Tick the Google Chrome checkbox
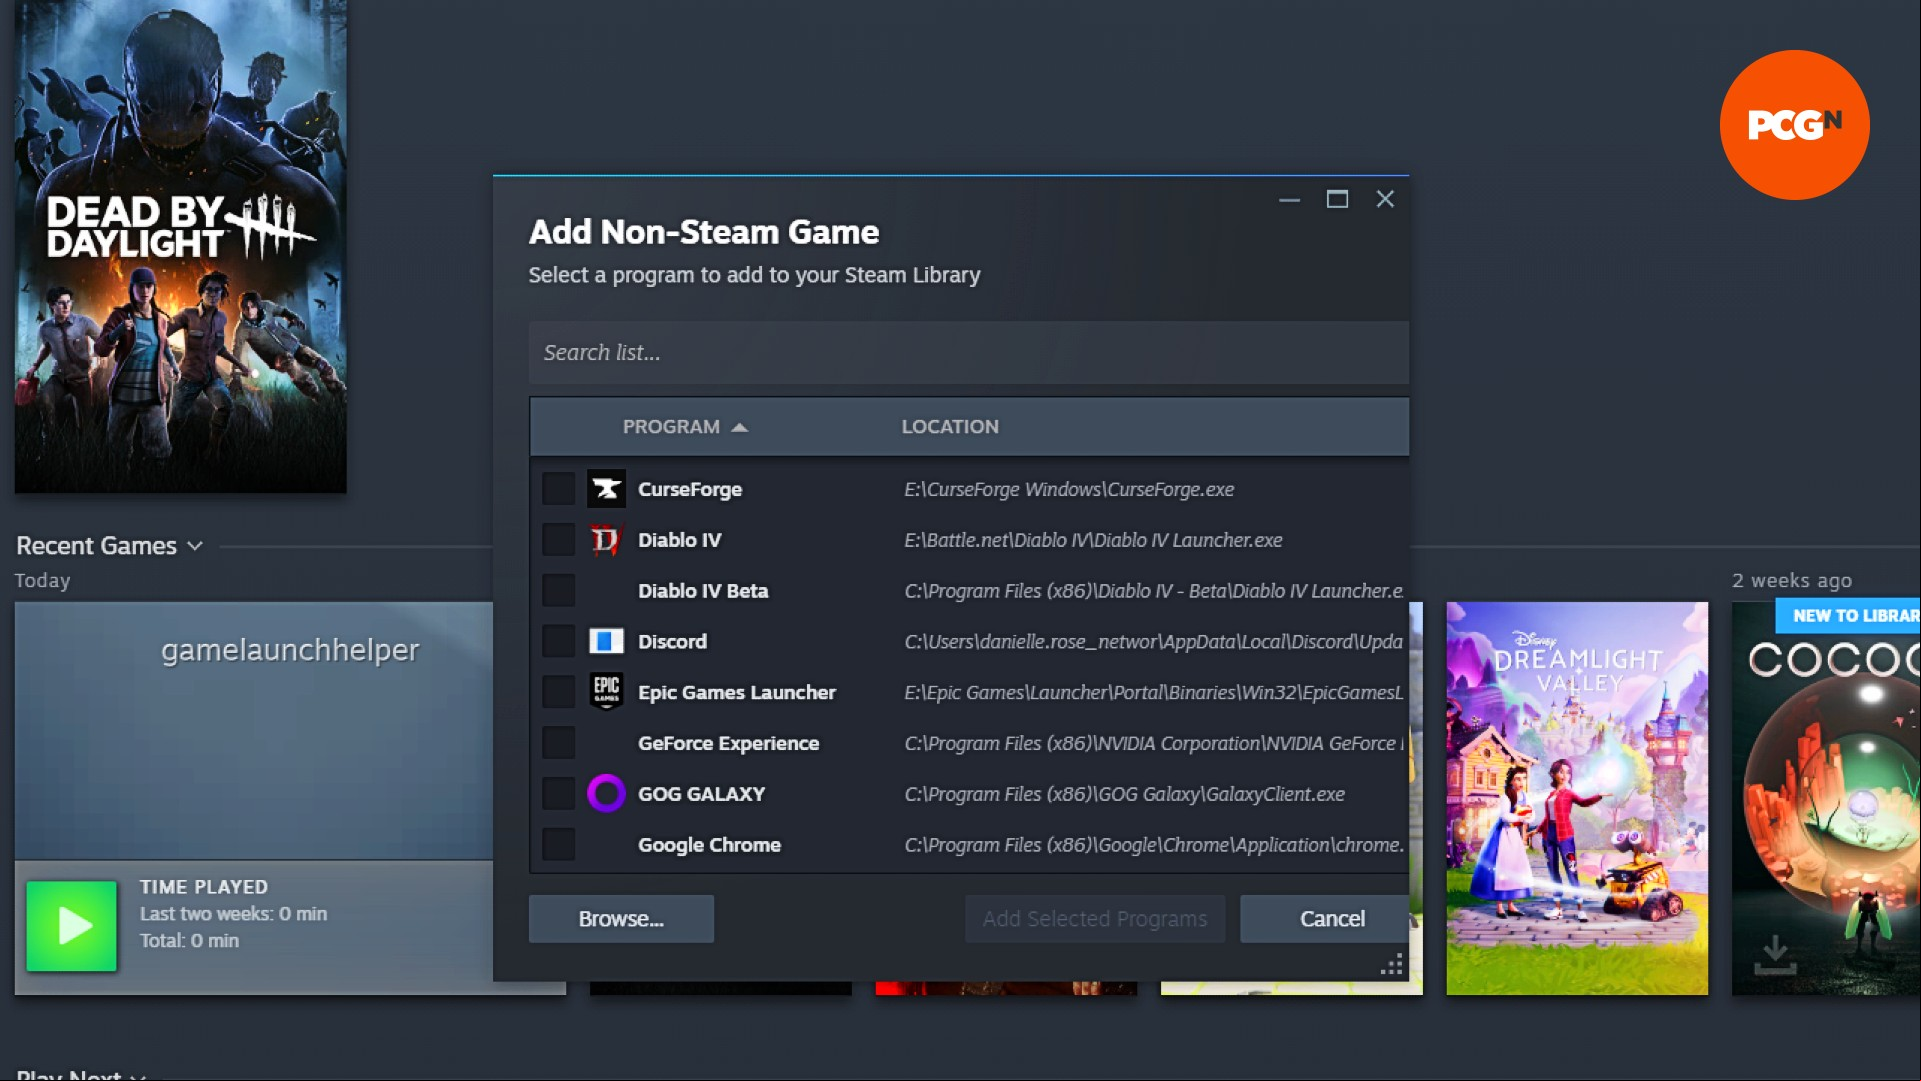 (559, 845)
